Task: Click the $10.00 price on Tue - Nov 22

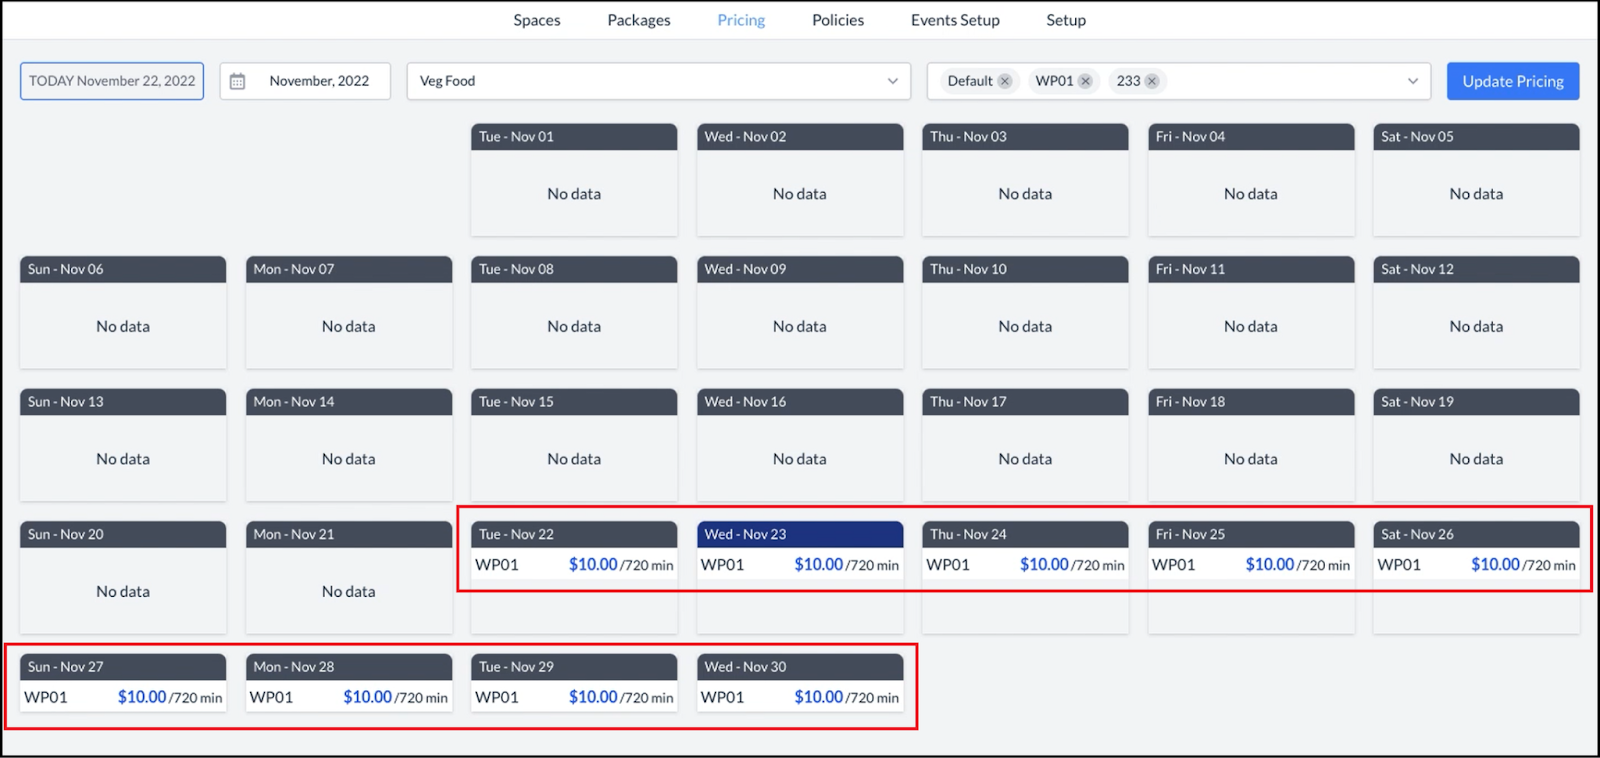Action: point(593,565)
